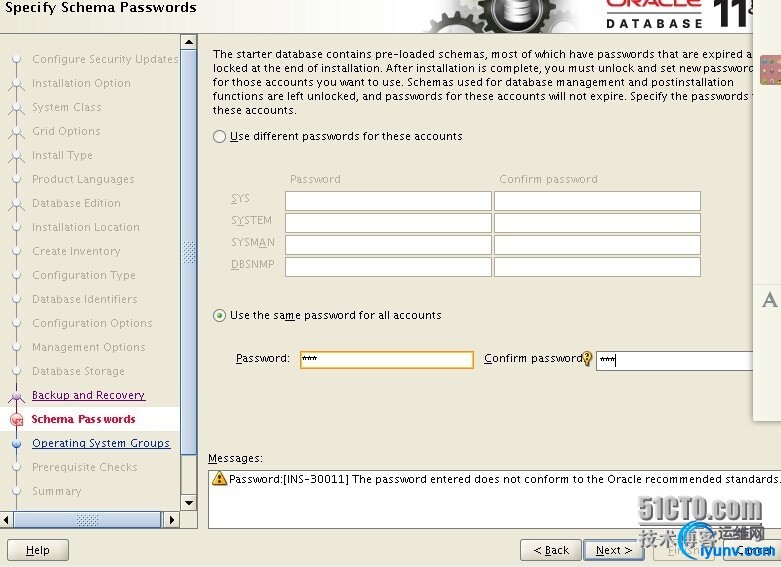Click the SYSTEM confirm password field
This screenshot has height=567, width=781.
coord(597,223)
